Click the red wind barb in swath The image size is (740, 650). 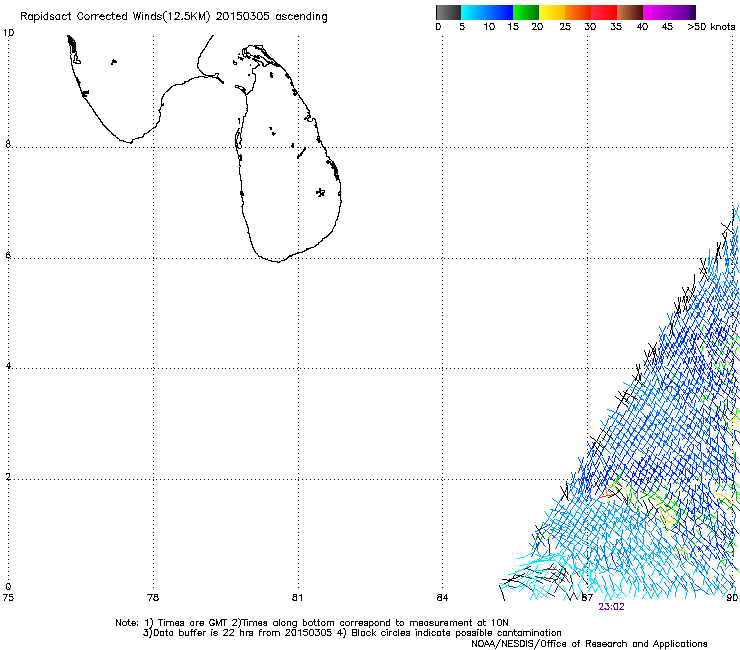[607, 494]
